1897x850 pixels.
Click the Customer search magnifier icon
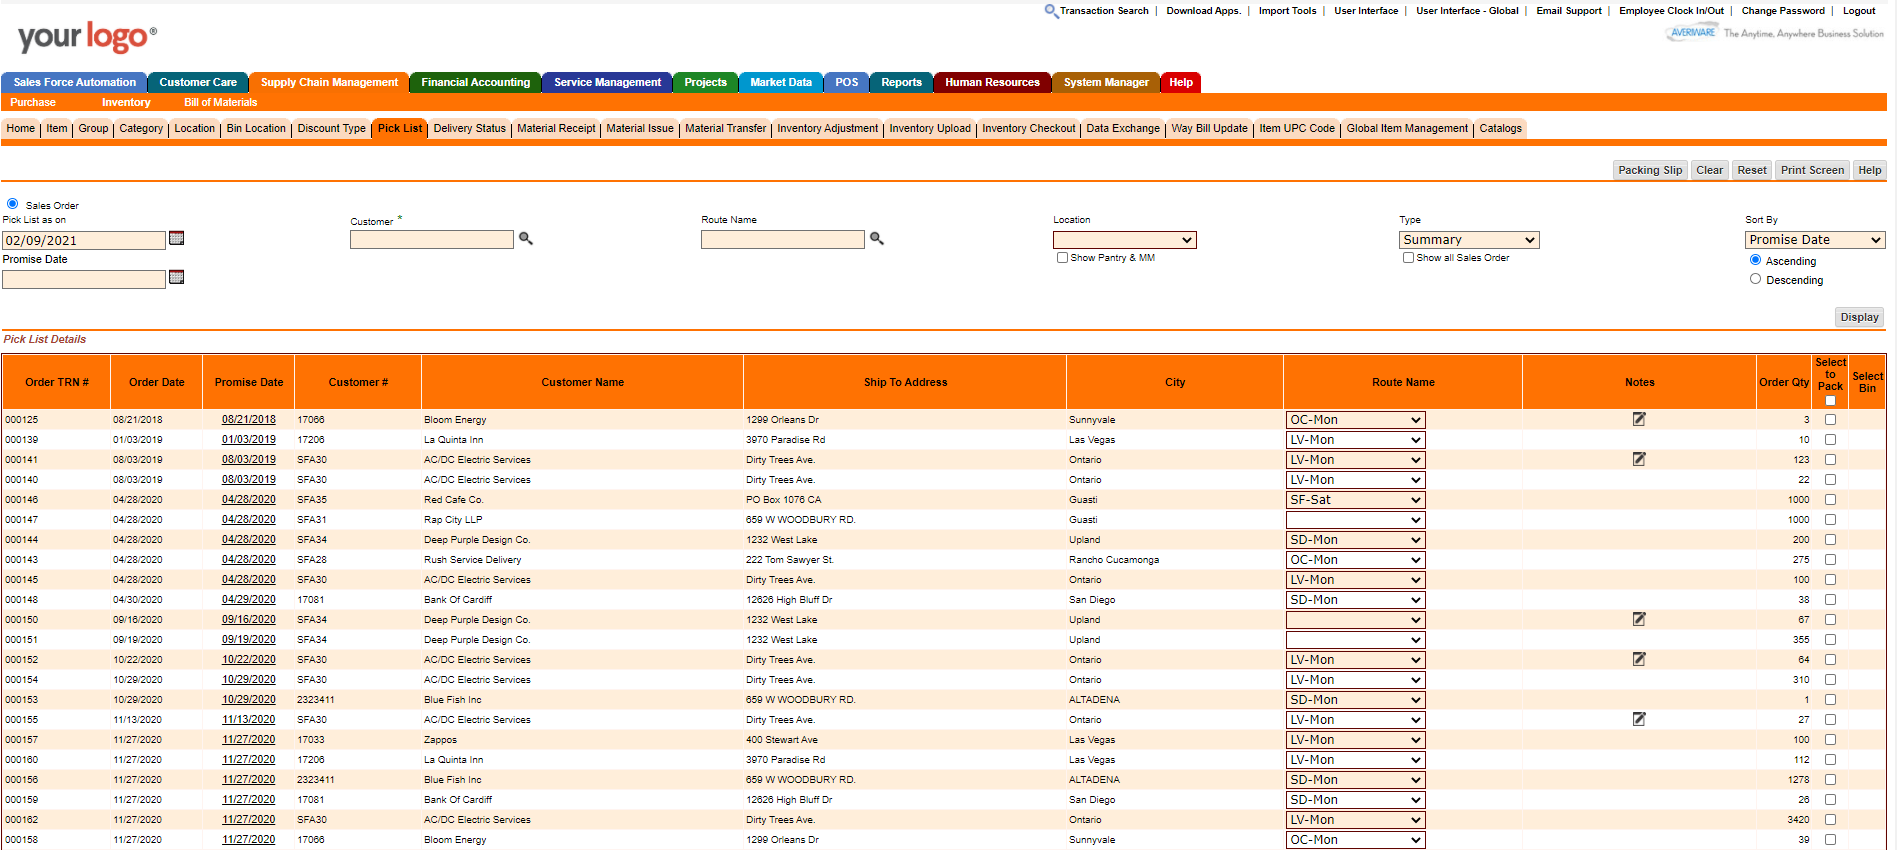[526, 238]
